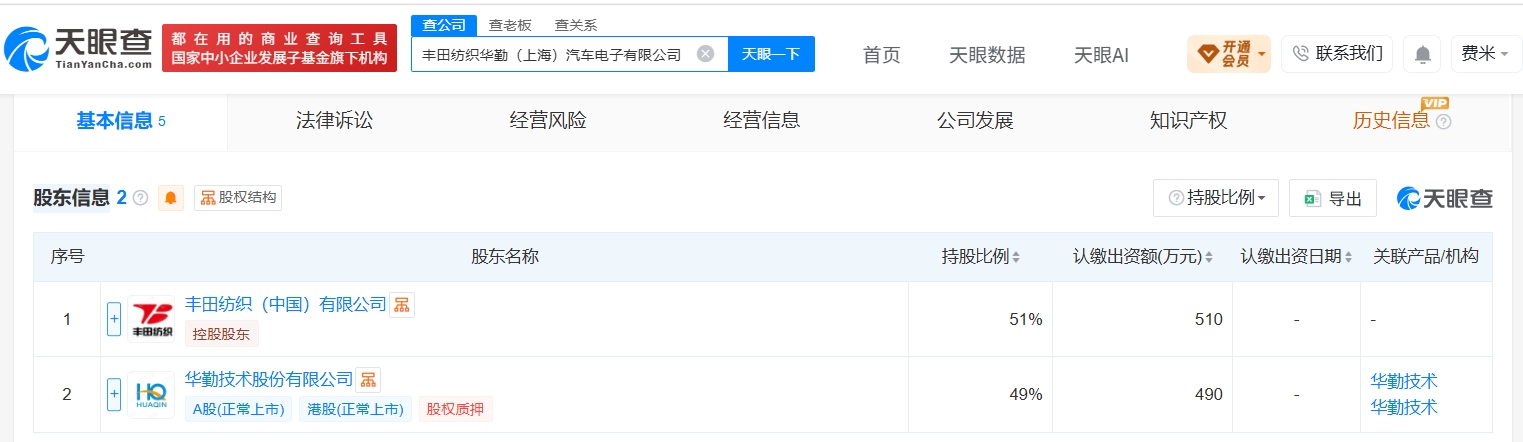Switch to the 经营风险 tab
Screen dimensions: 1523x442
548,121
